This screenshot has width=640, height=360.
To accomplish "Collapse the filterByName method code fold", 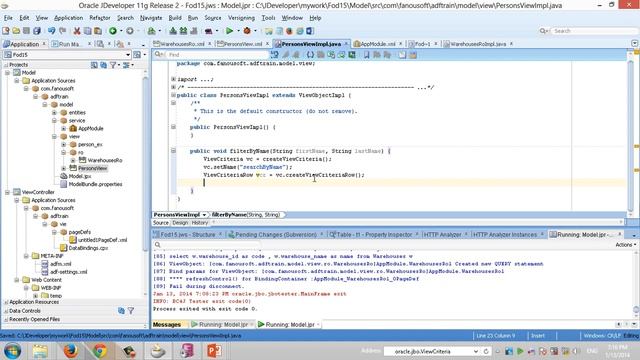I will [173, 151].
